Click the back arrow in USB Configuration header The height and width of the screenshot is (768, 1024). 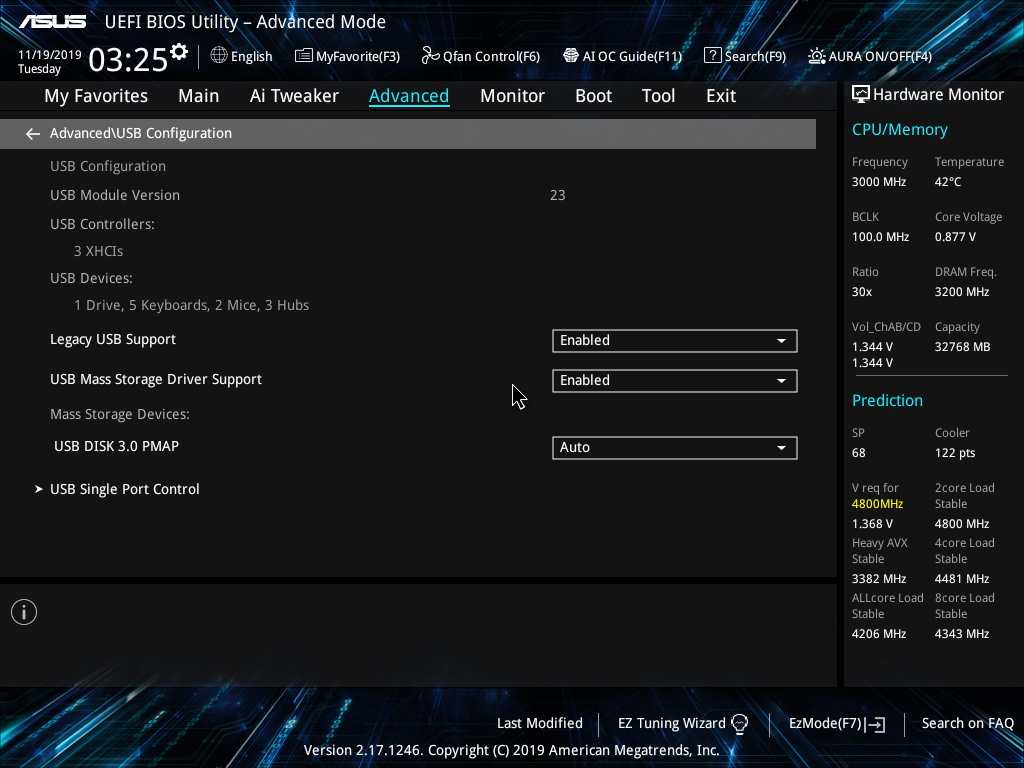(x=33, y=134)
